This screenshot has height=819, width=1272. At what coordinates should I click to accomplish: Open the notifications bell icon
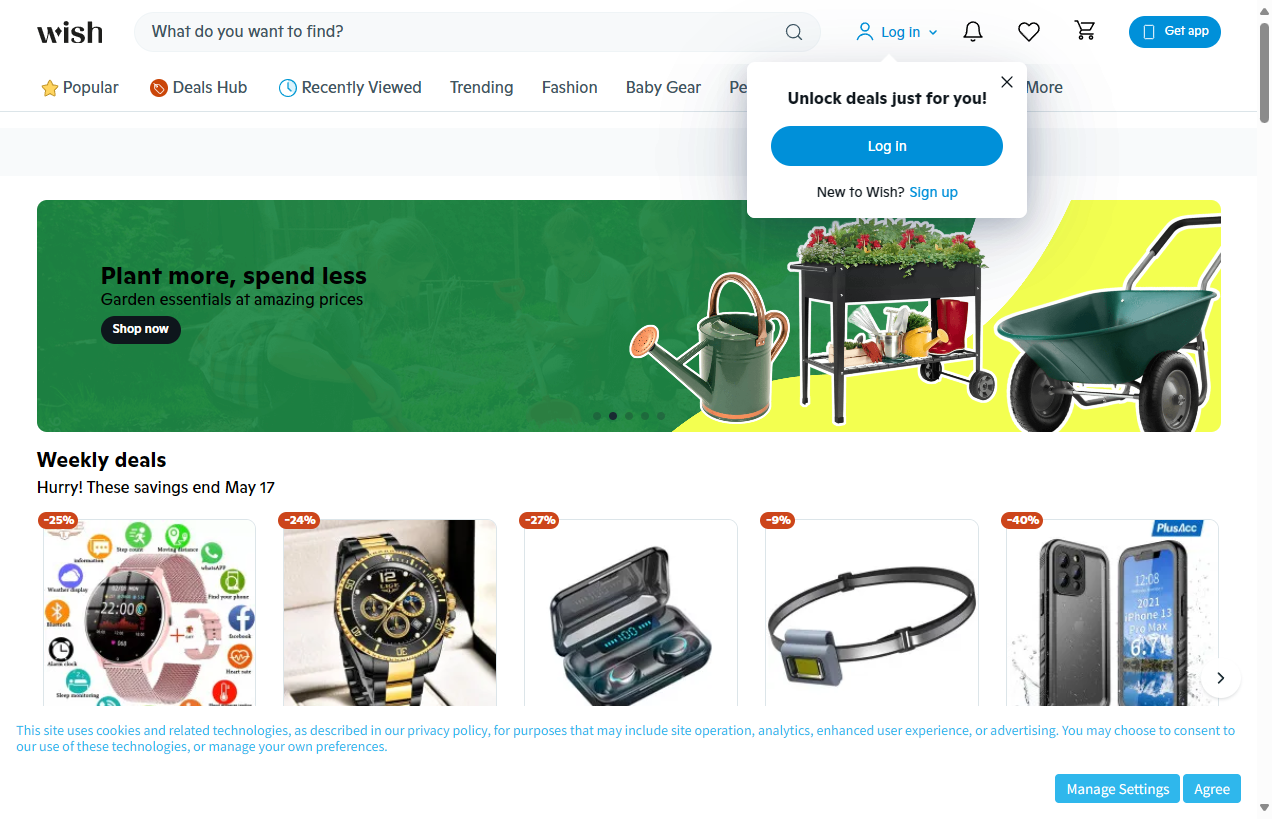click(973, 32)
